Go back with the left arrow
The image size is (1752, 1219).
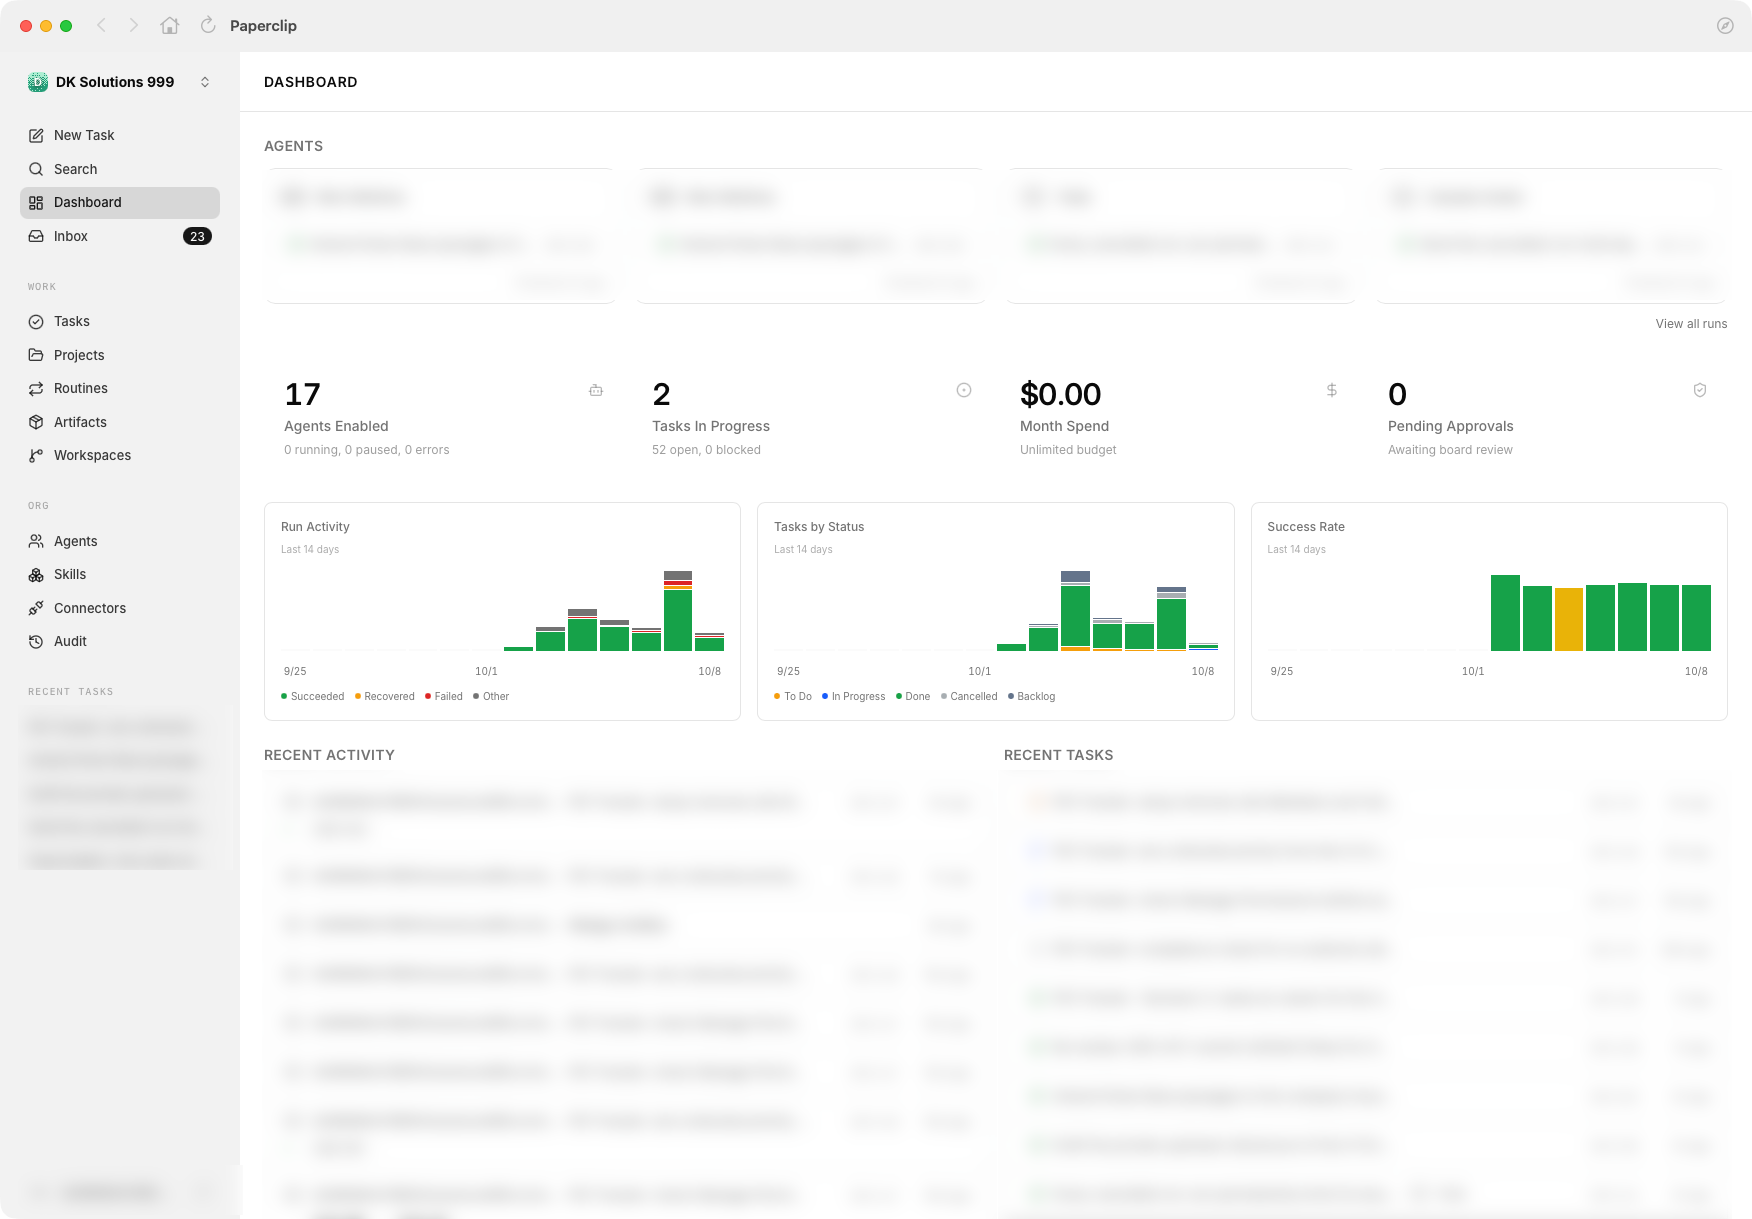[101, 25]
